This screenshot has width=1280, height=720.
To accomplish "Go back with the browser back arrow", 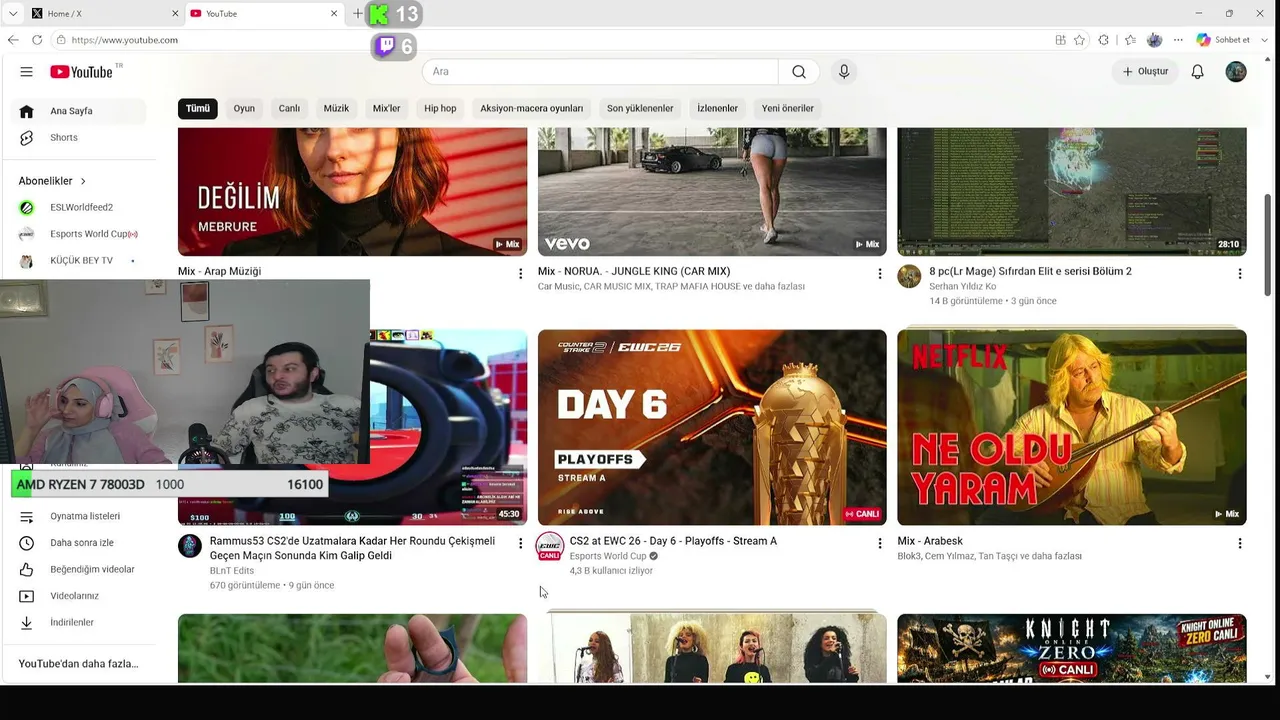I will [x=13, y=40].
